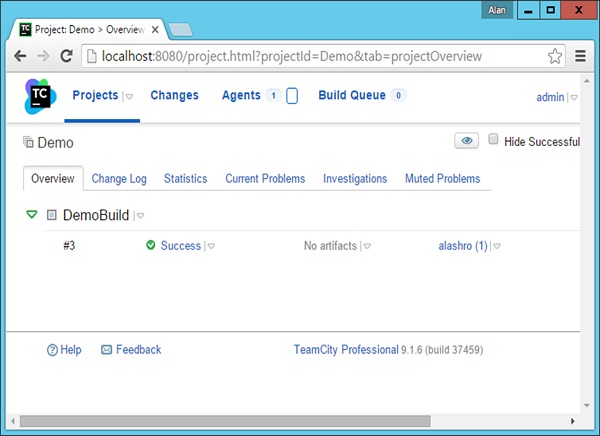Click the agent status icon beside Agents
This screenshot has height=436, width=600.
pos(292,96)
